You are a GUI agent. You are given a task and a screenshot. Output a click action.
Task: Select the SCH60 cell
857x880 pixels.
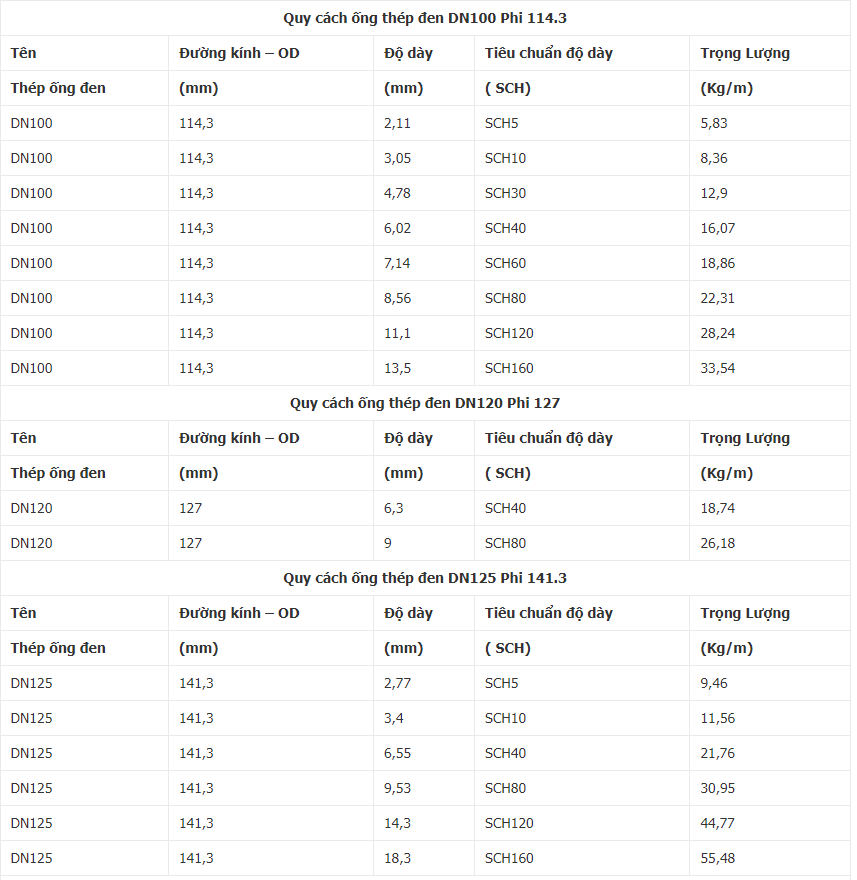[505, 263]
